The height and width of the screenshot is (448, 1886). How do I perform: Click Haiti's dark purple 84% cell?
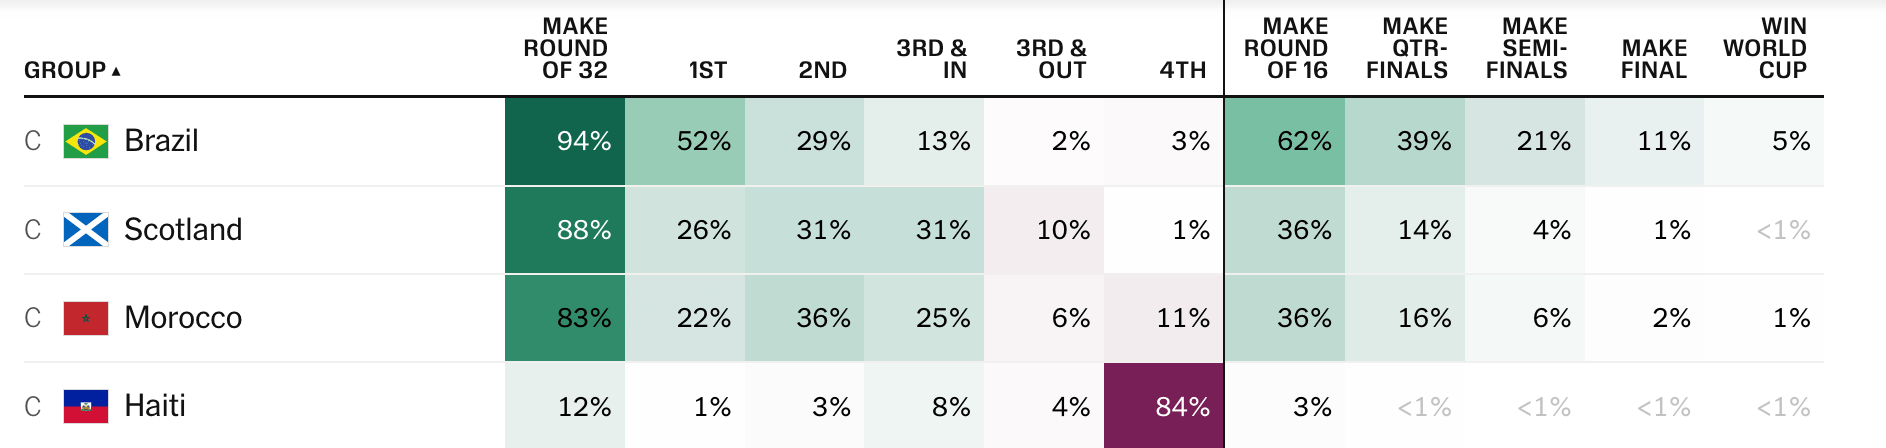[1164, 406]
